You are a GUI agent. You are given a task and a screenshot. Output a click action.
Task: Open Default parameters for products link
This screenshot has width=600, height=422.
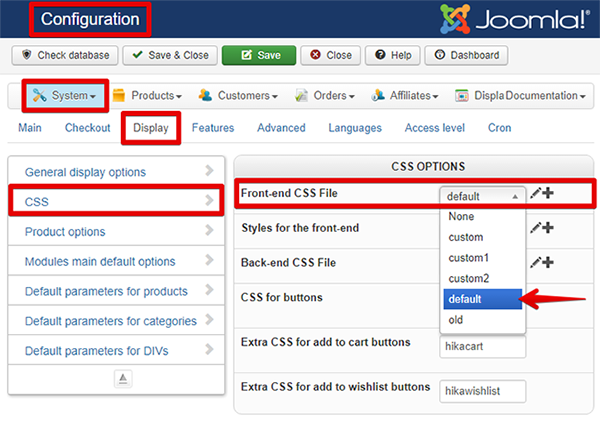(x=106, y=292)
